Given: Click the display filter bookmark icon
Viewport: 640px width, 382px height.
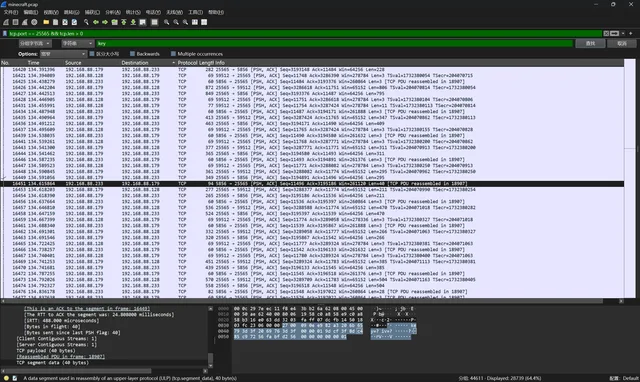Looking at the screenshot, I should (5, 33).
